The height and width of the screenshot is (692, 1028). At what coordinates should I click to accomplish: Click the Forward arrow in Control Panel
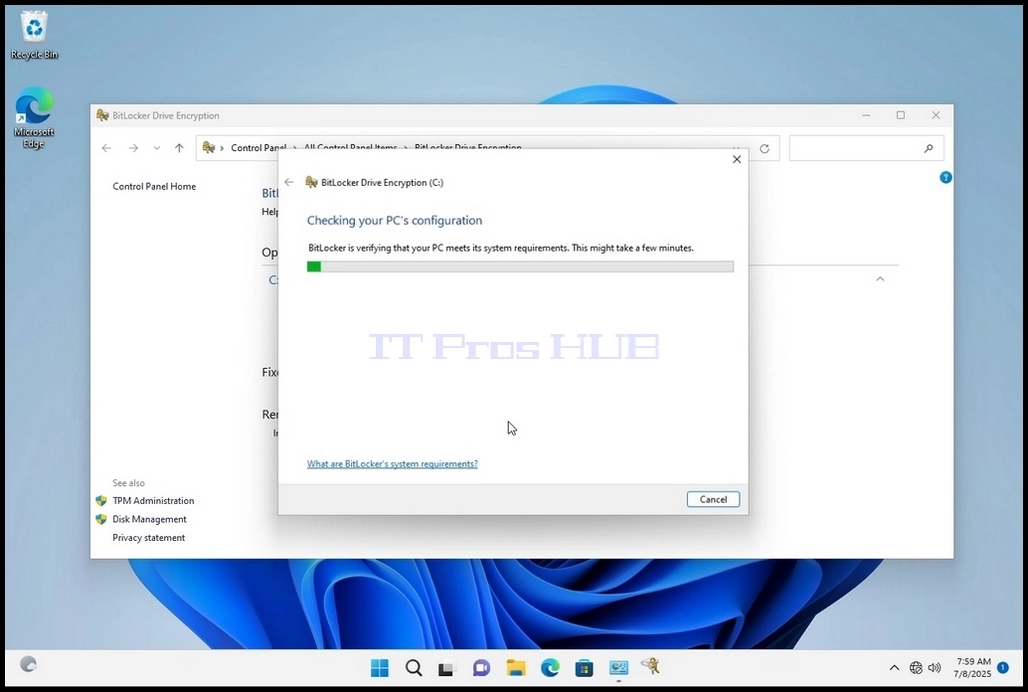point(133,148)
